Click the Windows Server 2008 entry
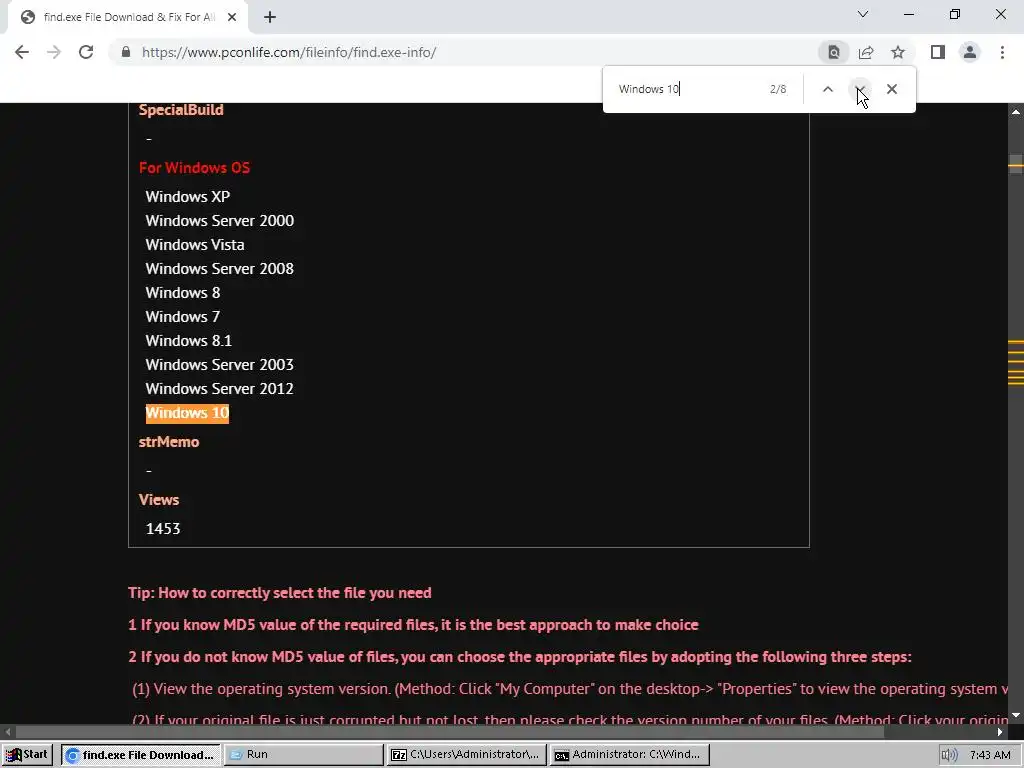The width and height of the screenshot is (1024, 768). tap(219, 268)
